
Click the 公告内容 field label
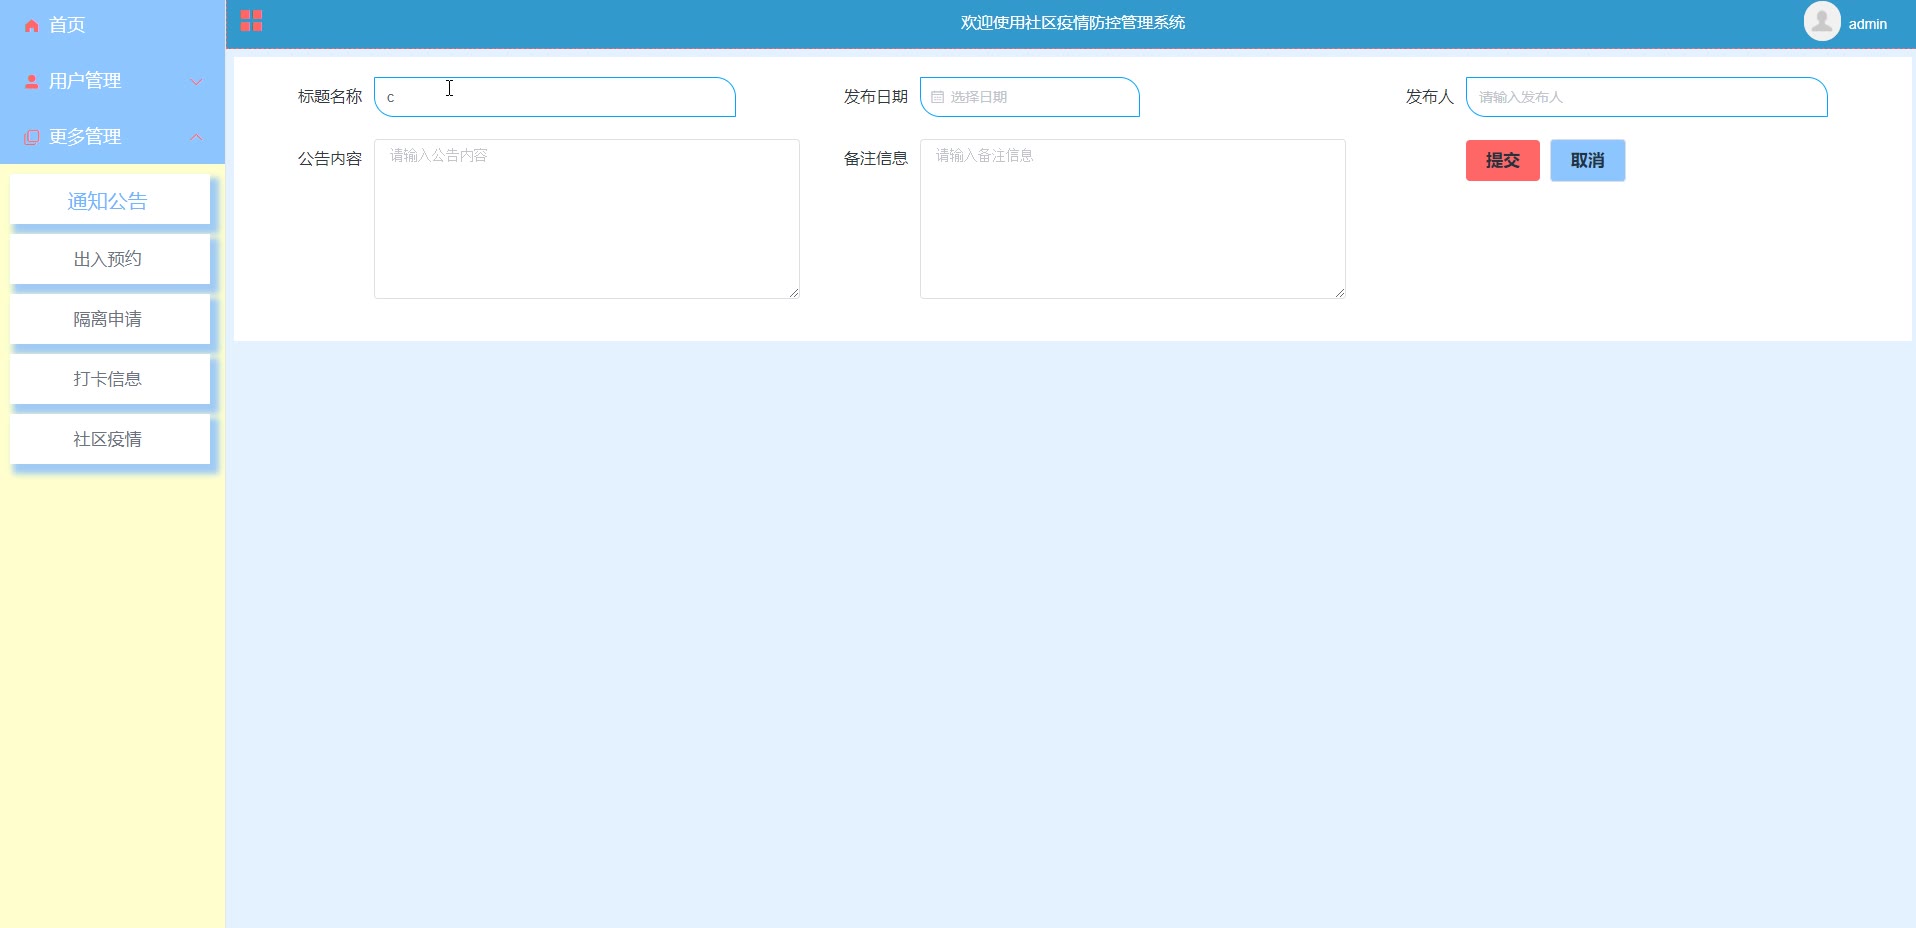[x=330, y=159]
